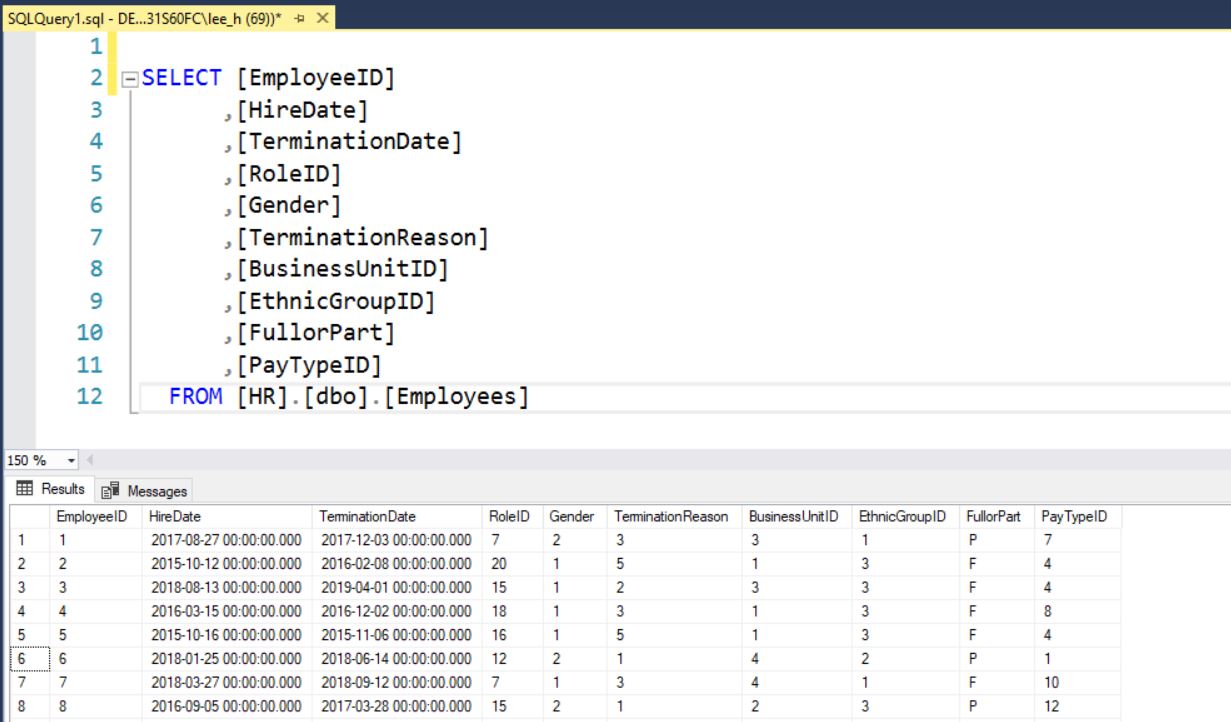Click PayTypeID cell with value 10
Image resolution: width=1231 pixels, height=722 pixels.
[x=1077, y=682]
